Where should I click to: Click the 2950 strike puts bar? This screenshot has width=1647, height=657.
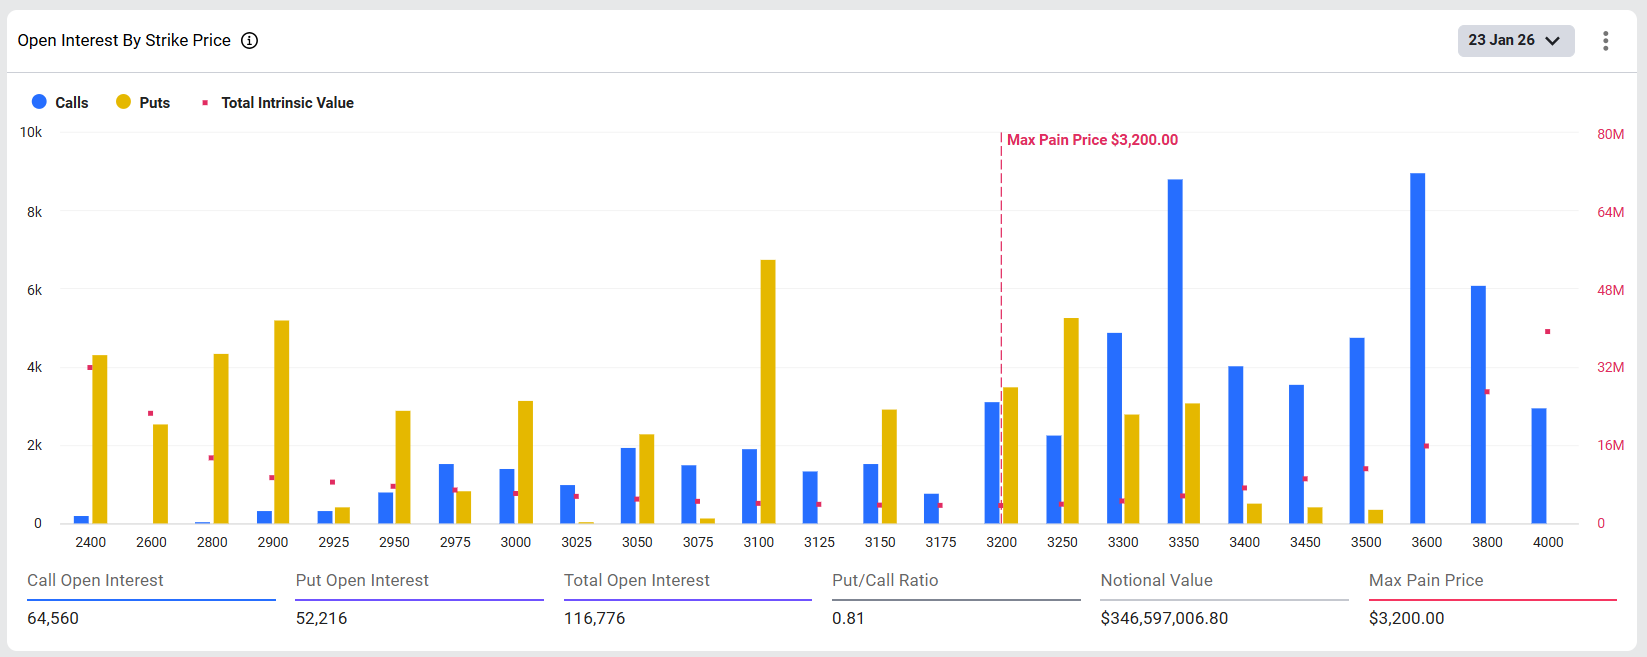[403, 467]
